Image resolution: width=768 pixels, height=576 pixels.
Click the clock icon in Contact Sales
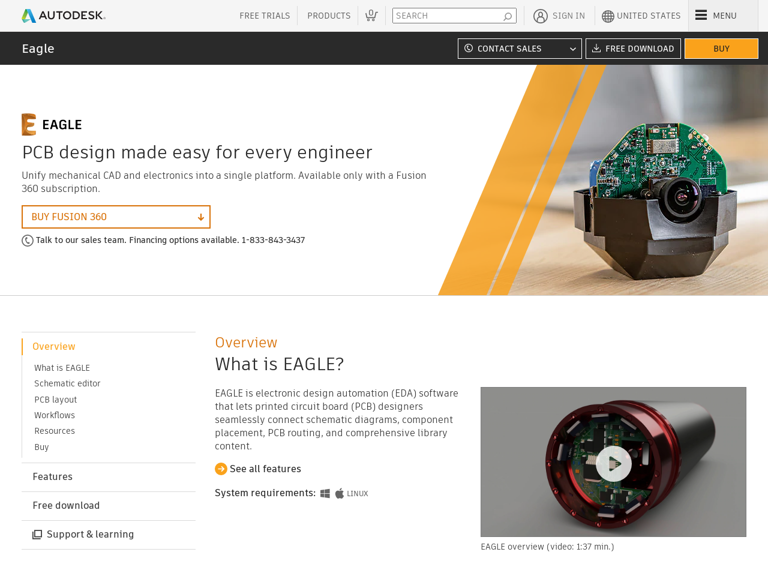[468, 48]
